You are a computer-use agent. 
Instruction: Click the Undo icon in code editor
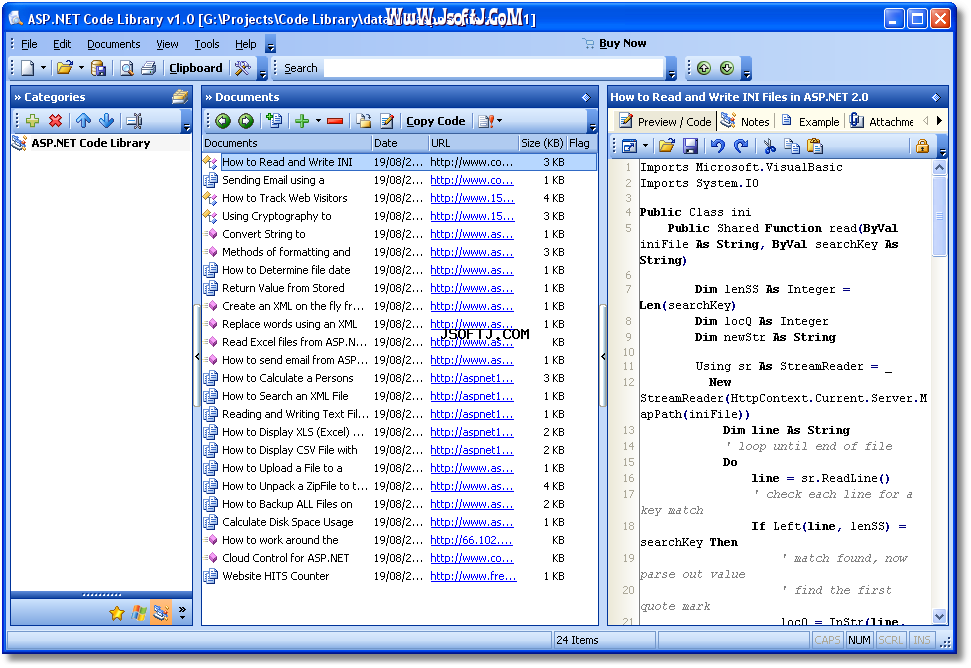pos(718,146)
